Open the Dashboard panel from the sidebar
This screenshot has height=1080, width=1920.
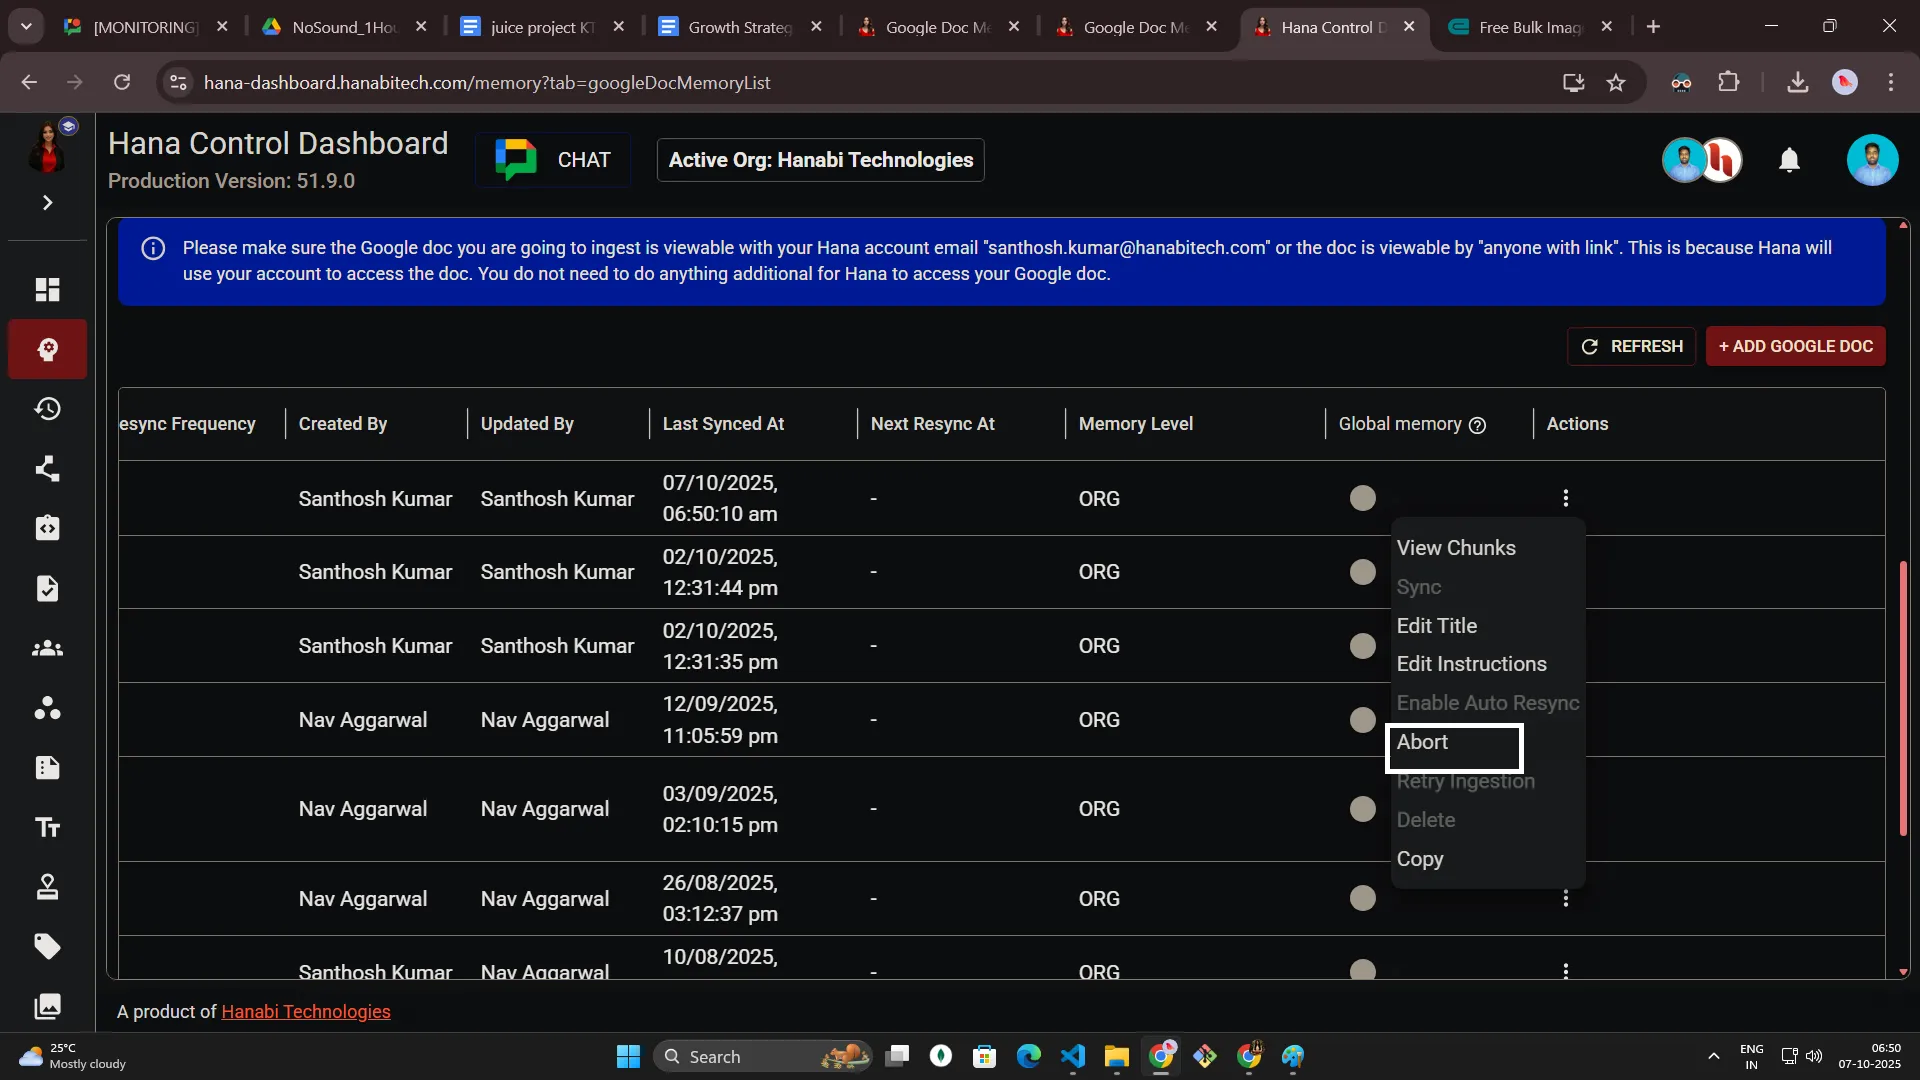point(47,289)
